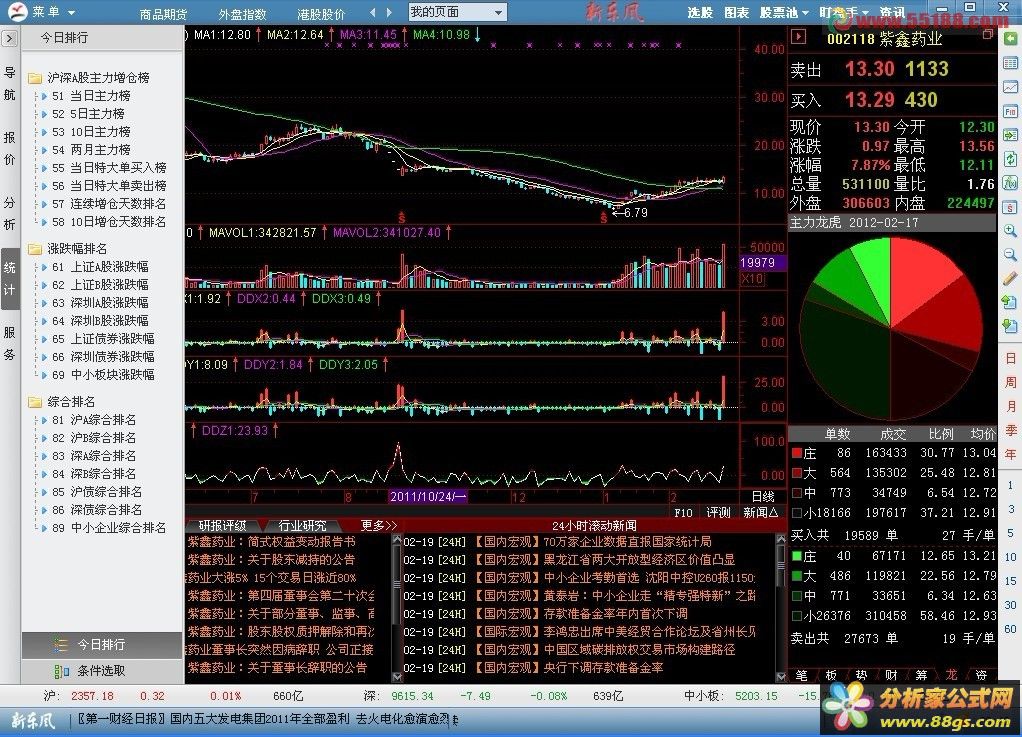1022x737 pixels.
Task: Click 图表 in the top toolbar
Action: pyautogui.click(x=737, y=12)
